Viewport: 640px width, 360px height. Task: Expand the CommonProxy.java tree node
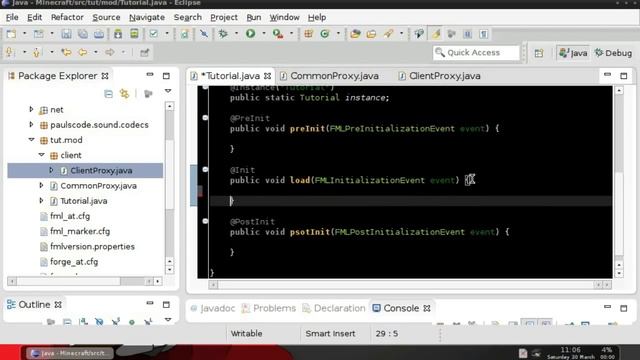(x=41, y=185)
